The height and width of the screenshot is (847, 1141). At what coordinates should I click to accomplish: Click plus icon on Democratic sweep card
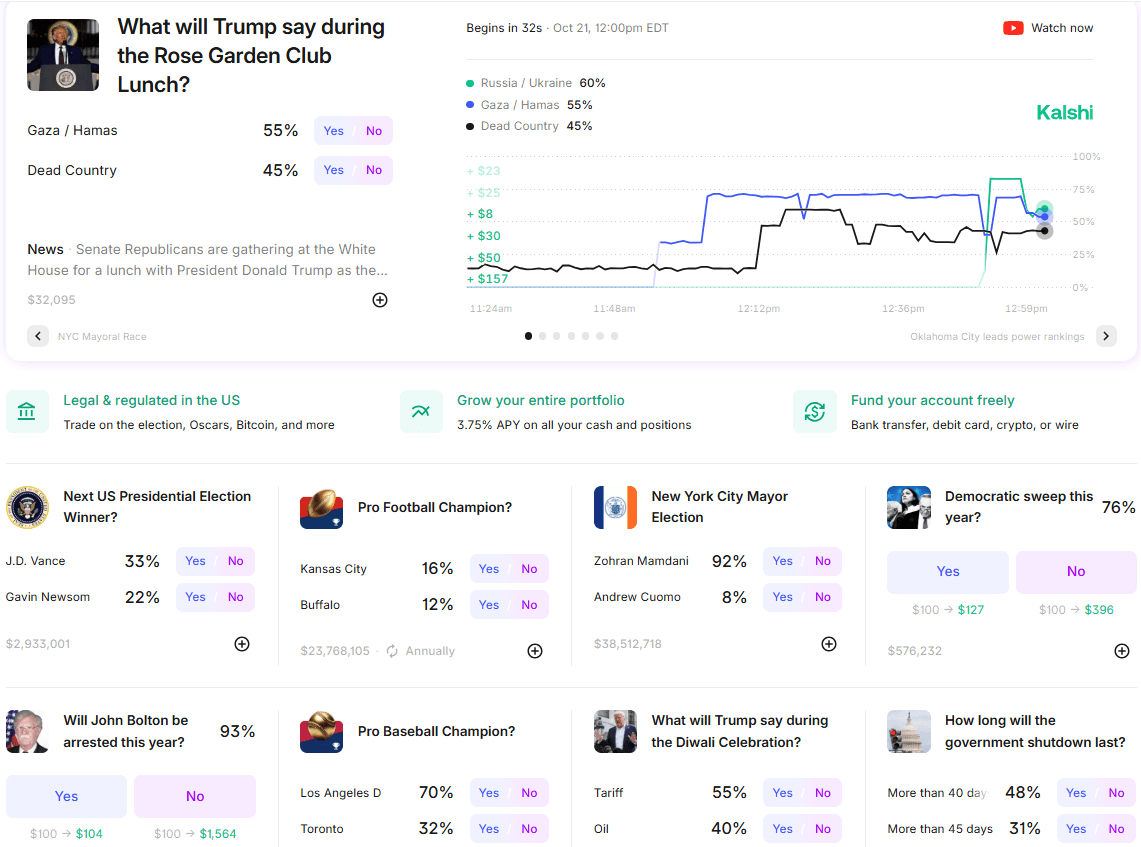1122,651
